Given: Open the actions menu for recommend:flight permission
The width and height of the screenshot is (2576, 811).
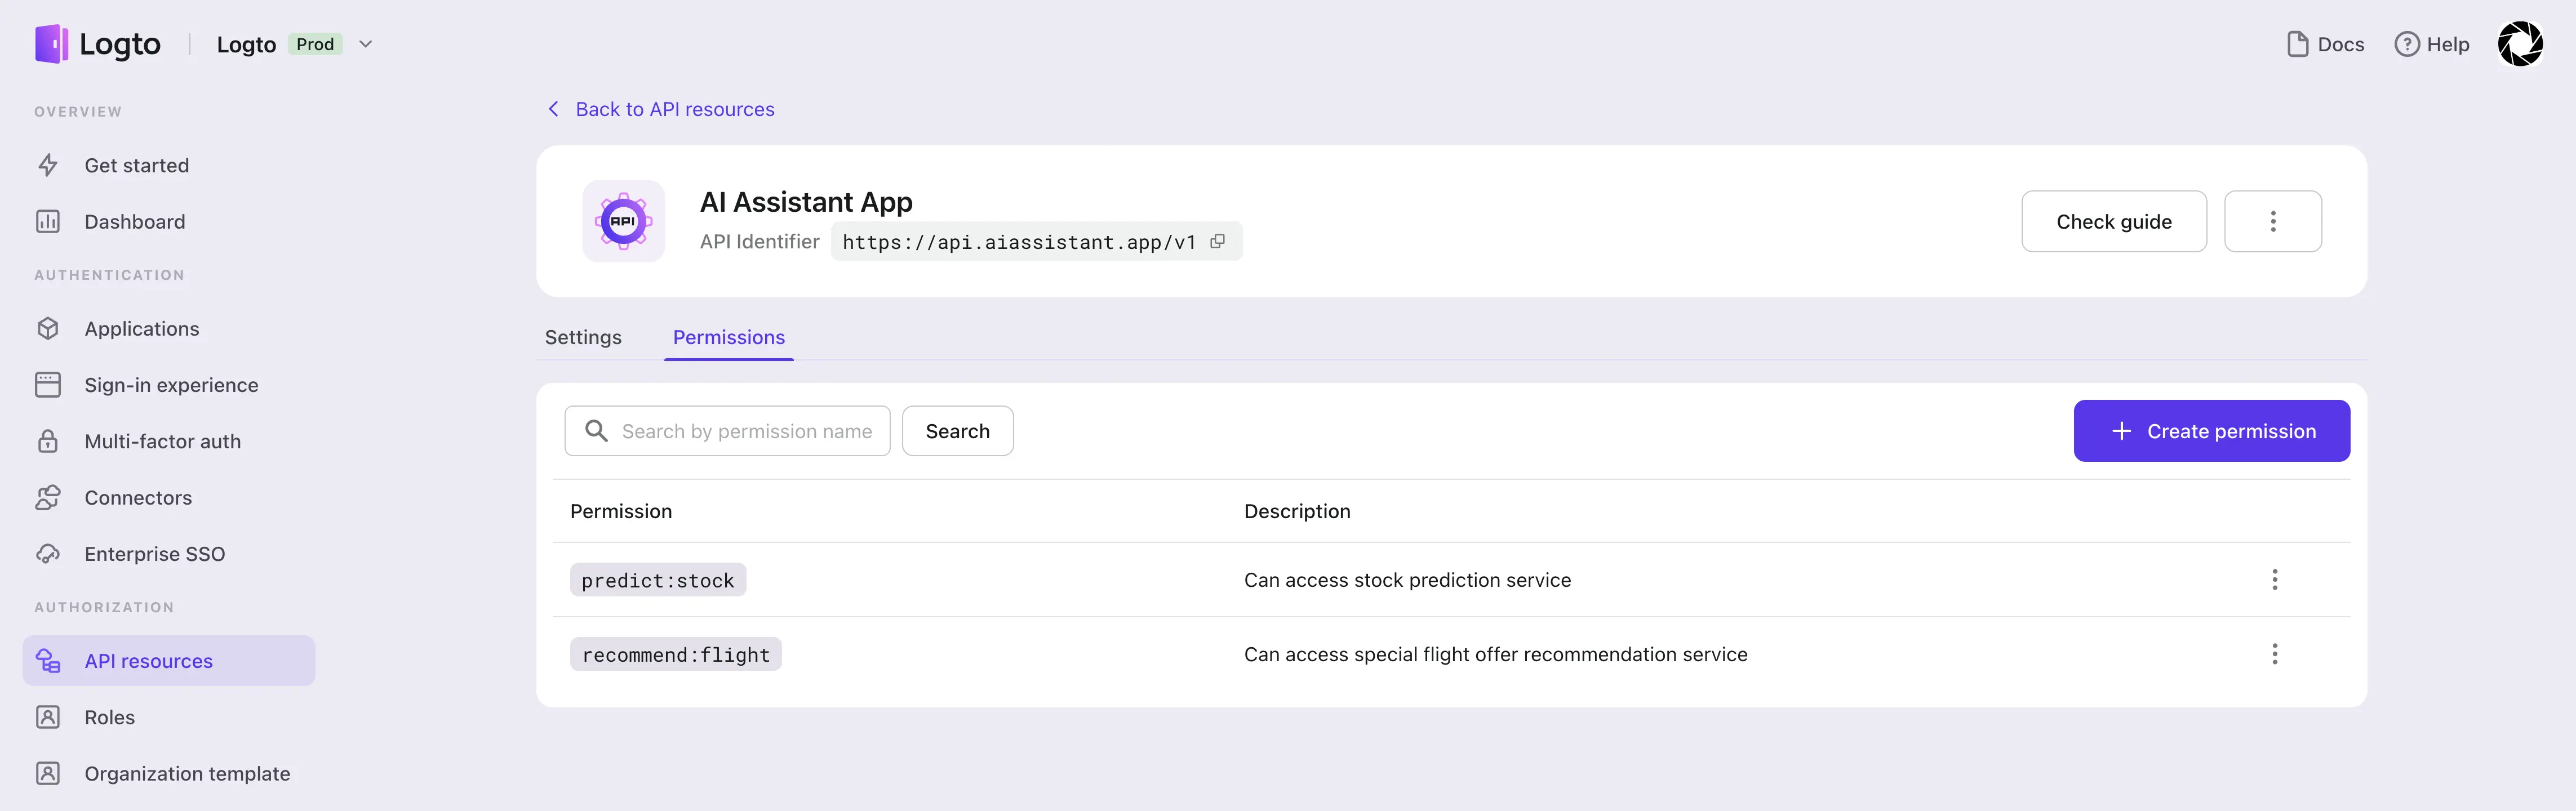Looking at the screenshot, I should tap(2274, 654).
